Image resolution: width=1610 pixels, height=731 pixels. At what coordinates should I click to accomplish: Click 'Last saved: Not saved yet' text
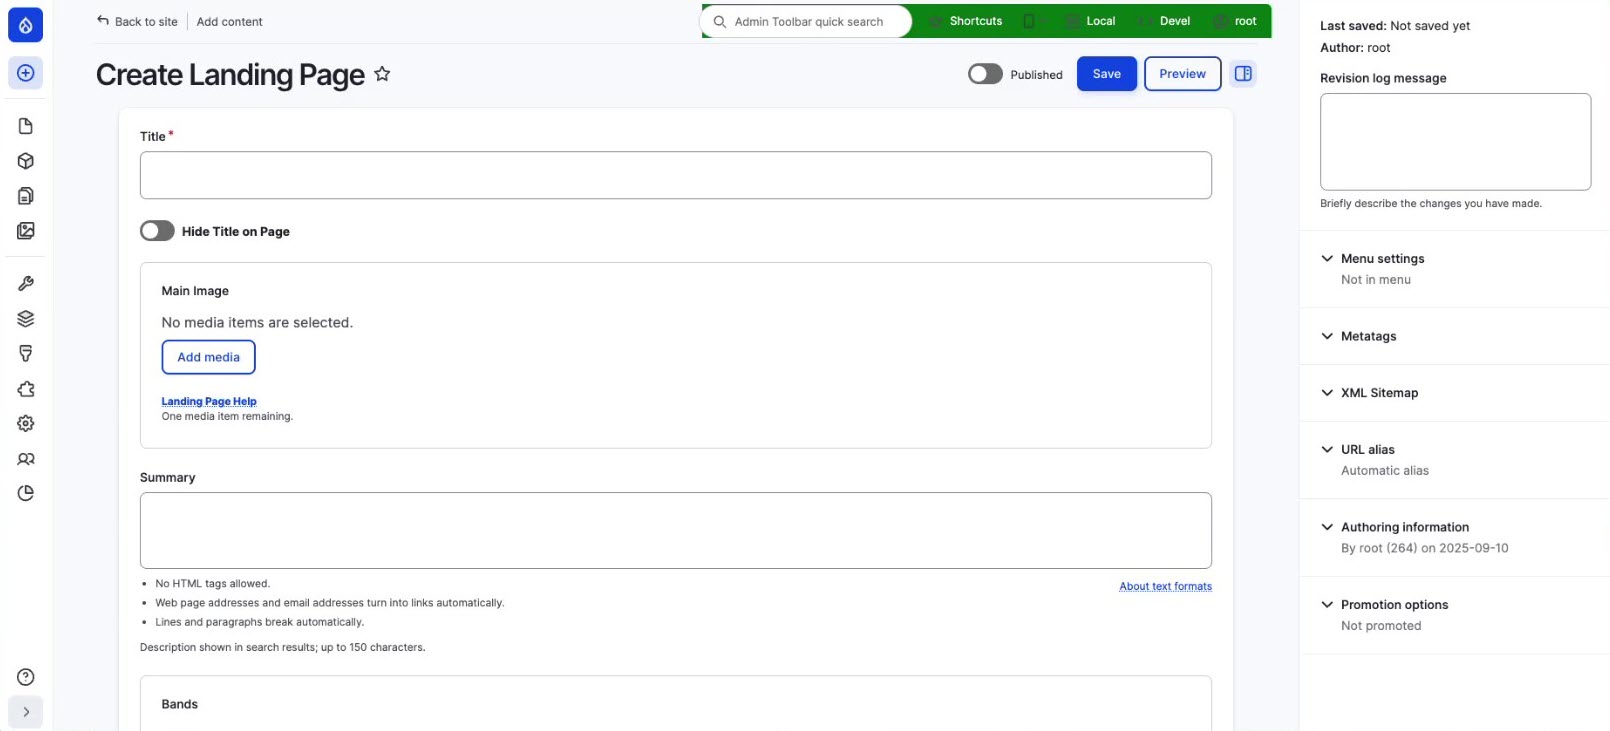click(x=1395, y=26)
